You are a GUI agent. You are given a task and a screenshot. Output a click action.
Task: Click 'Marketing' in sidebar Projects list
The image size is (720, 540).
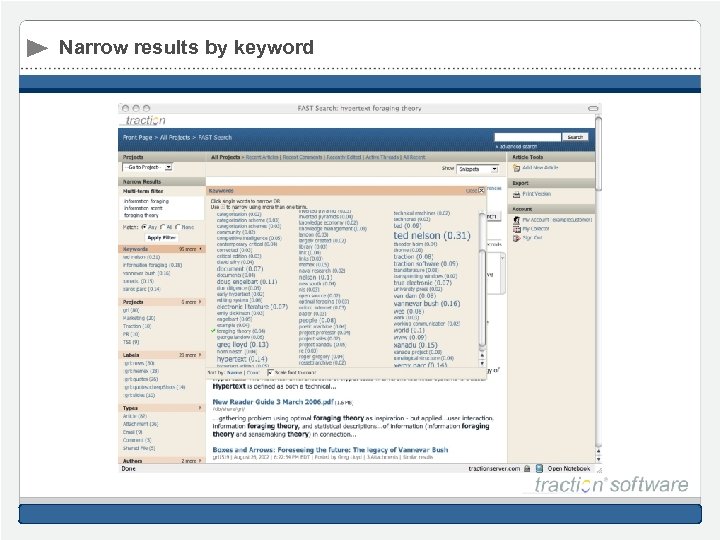(139, 318)
